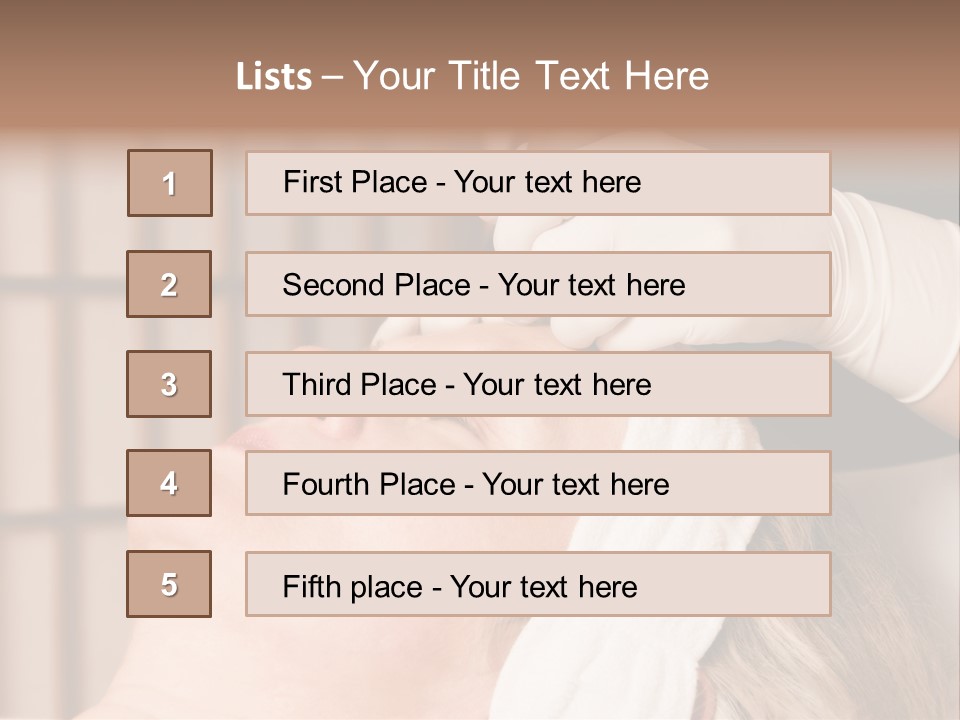Screen dimensions: 960x720
Task: Click the word 'Fourth' in list
Action: tap(327, 484)
